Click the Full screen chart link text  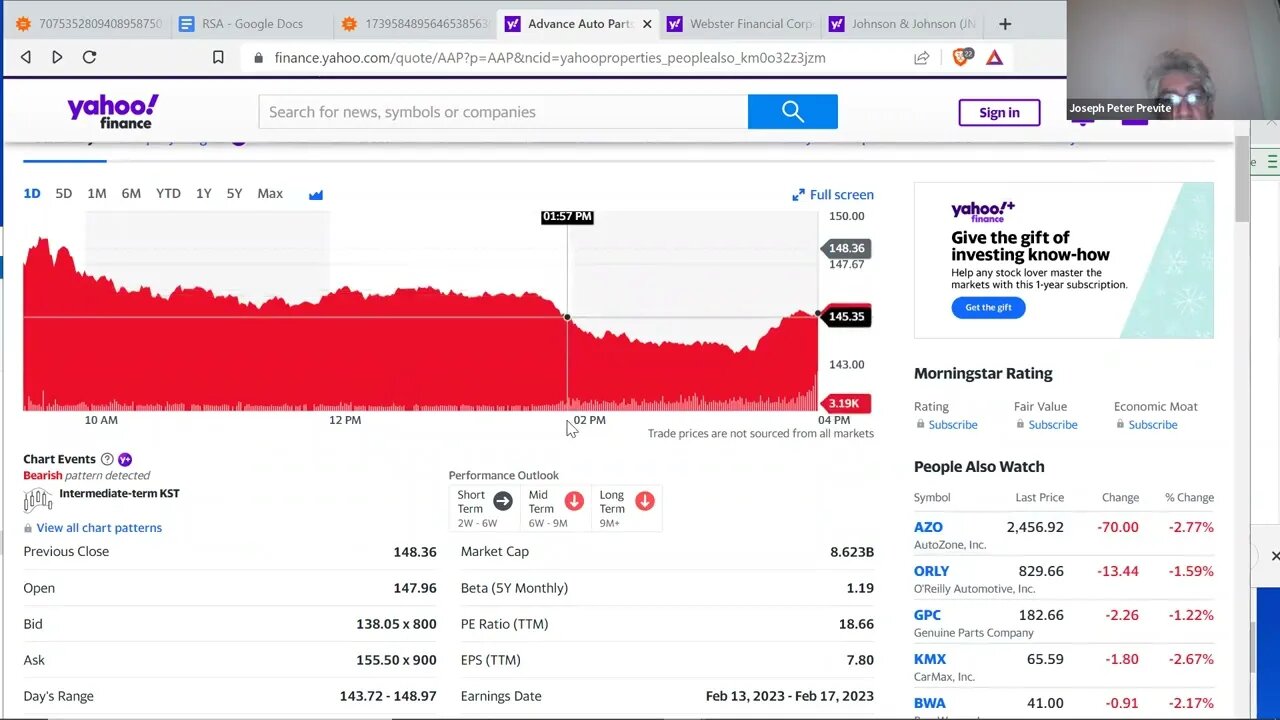tap(842, 195)
